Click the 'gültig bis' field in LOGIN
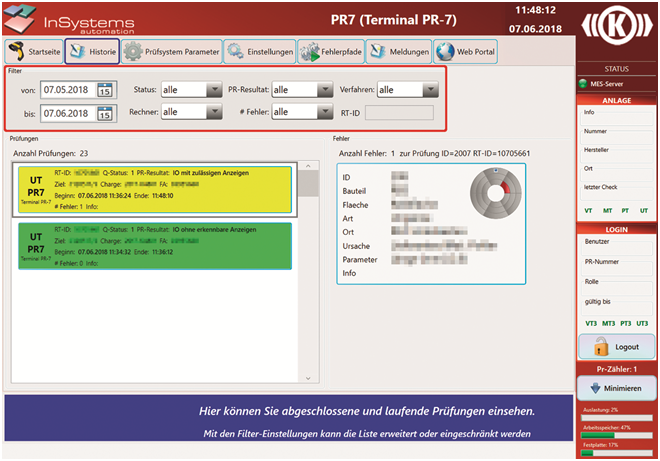Viewport: 660px width, 461px height. pos(617,307)
